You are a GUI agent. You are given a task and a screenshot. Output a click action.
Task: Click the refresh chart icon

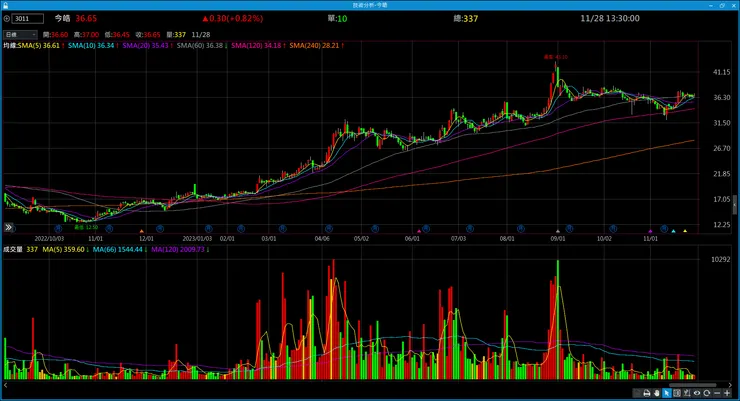pyautogui.click(x=706, y=393)
